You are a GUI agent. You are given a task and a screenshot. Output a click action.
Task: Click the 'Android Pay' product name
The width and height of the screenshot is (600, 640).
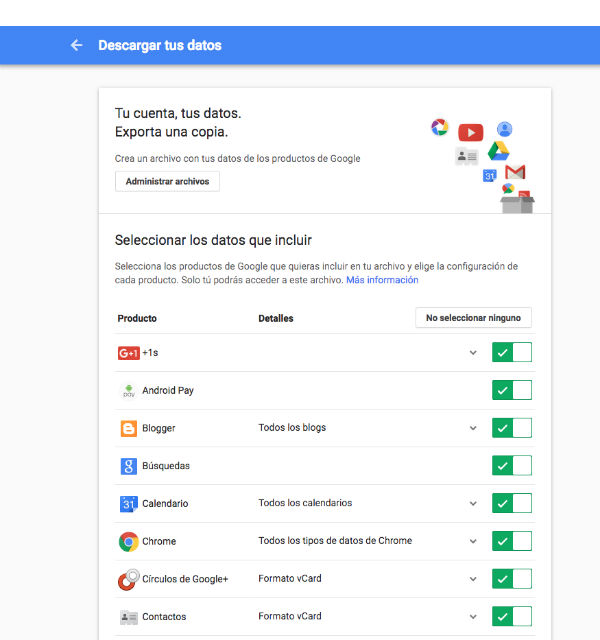168,391
